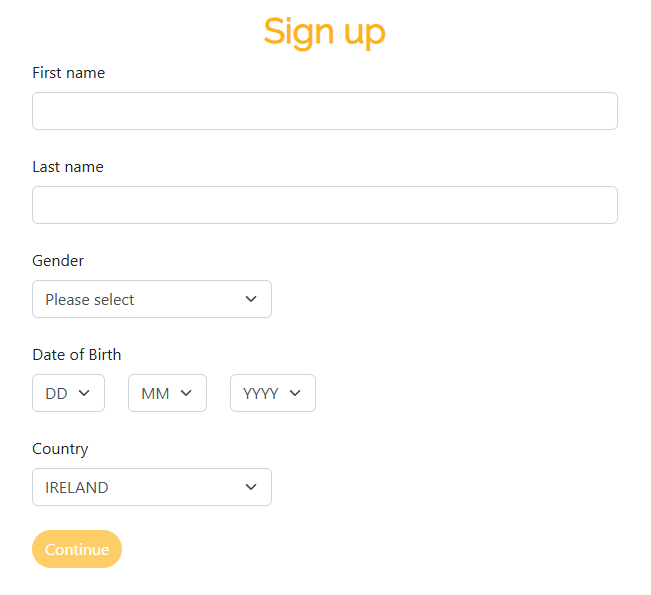Viewport: 651px width, 595px height.
Task: Click the Last name label
Action: 68,167
